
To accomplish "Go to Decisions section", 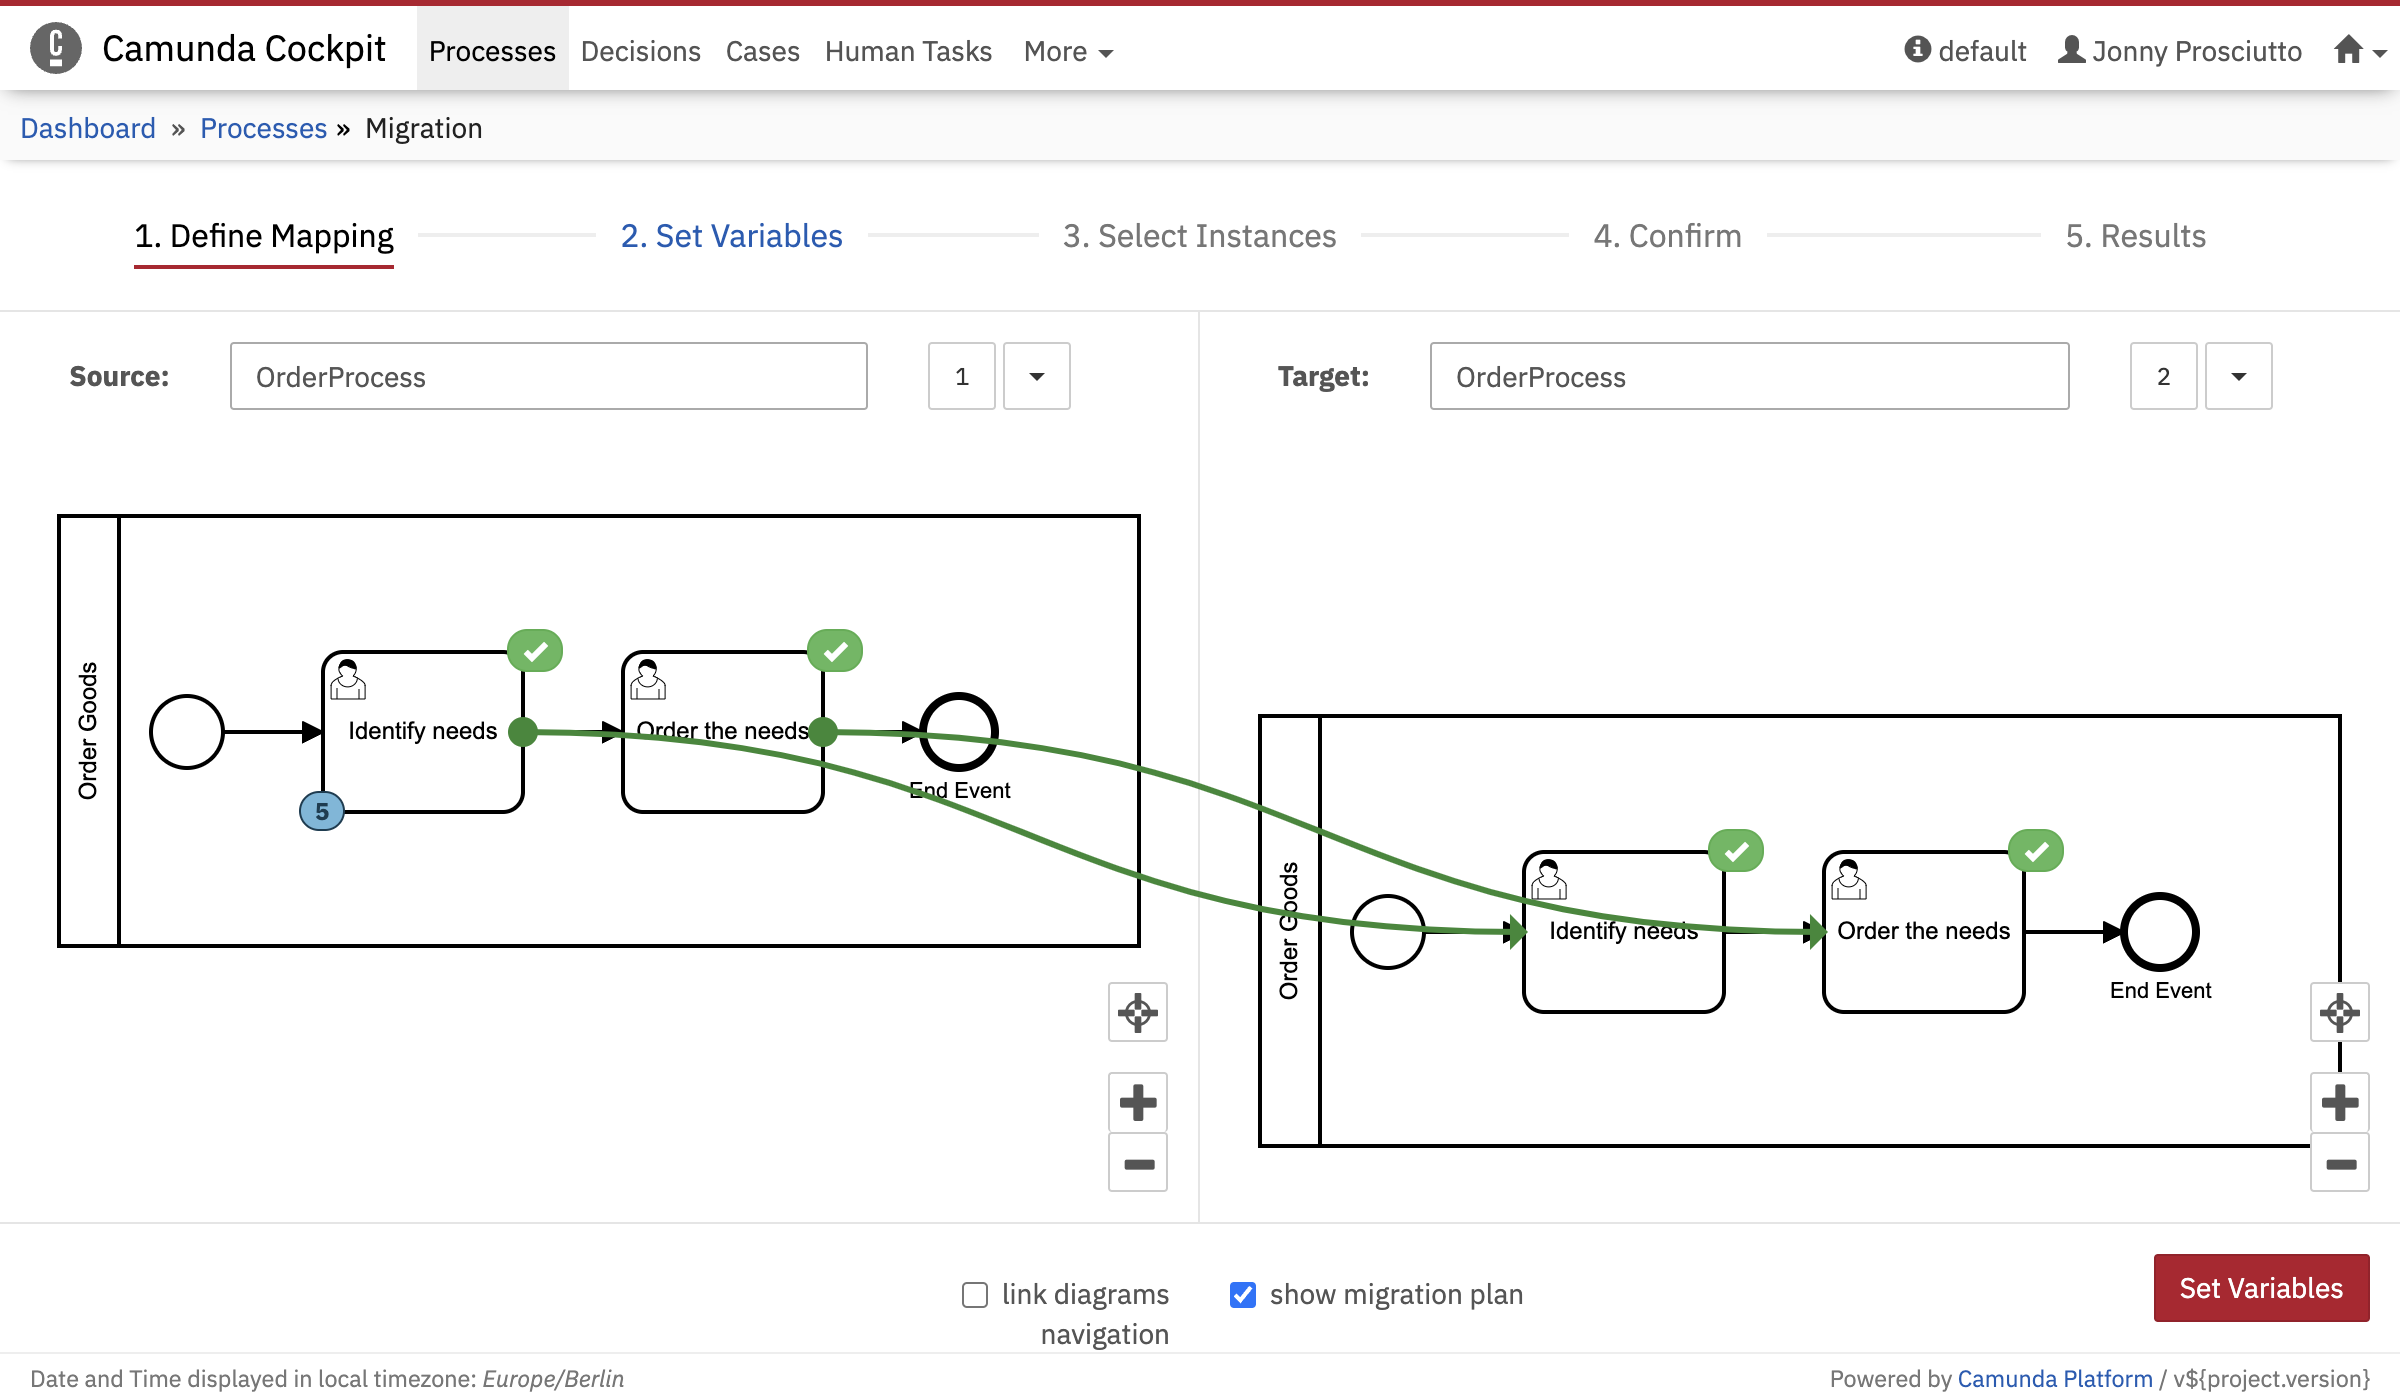I will tap(640, 51).
